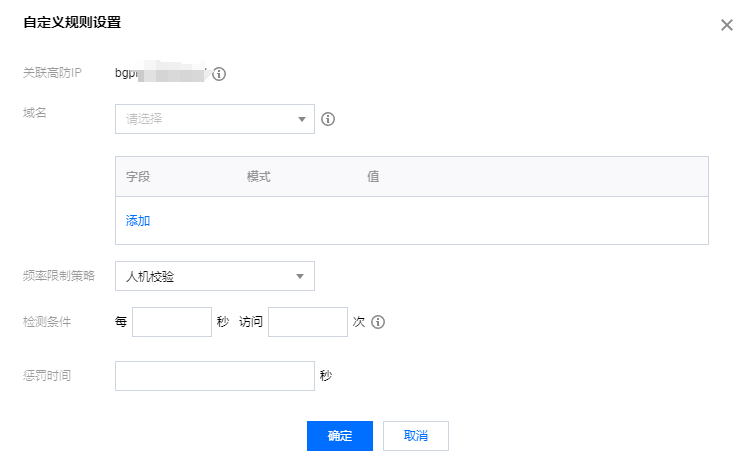Select the 值 column header
Screen dimensions: 752x475
click(x=373, y=177)
